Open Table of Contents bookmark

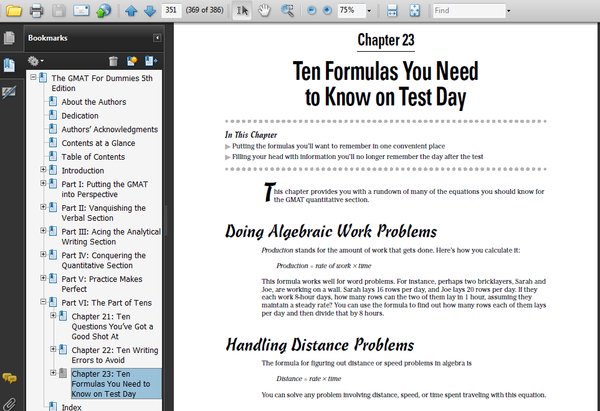tap(93, 157)
